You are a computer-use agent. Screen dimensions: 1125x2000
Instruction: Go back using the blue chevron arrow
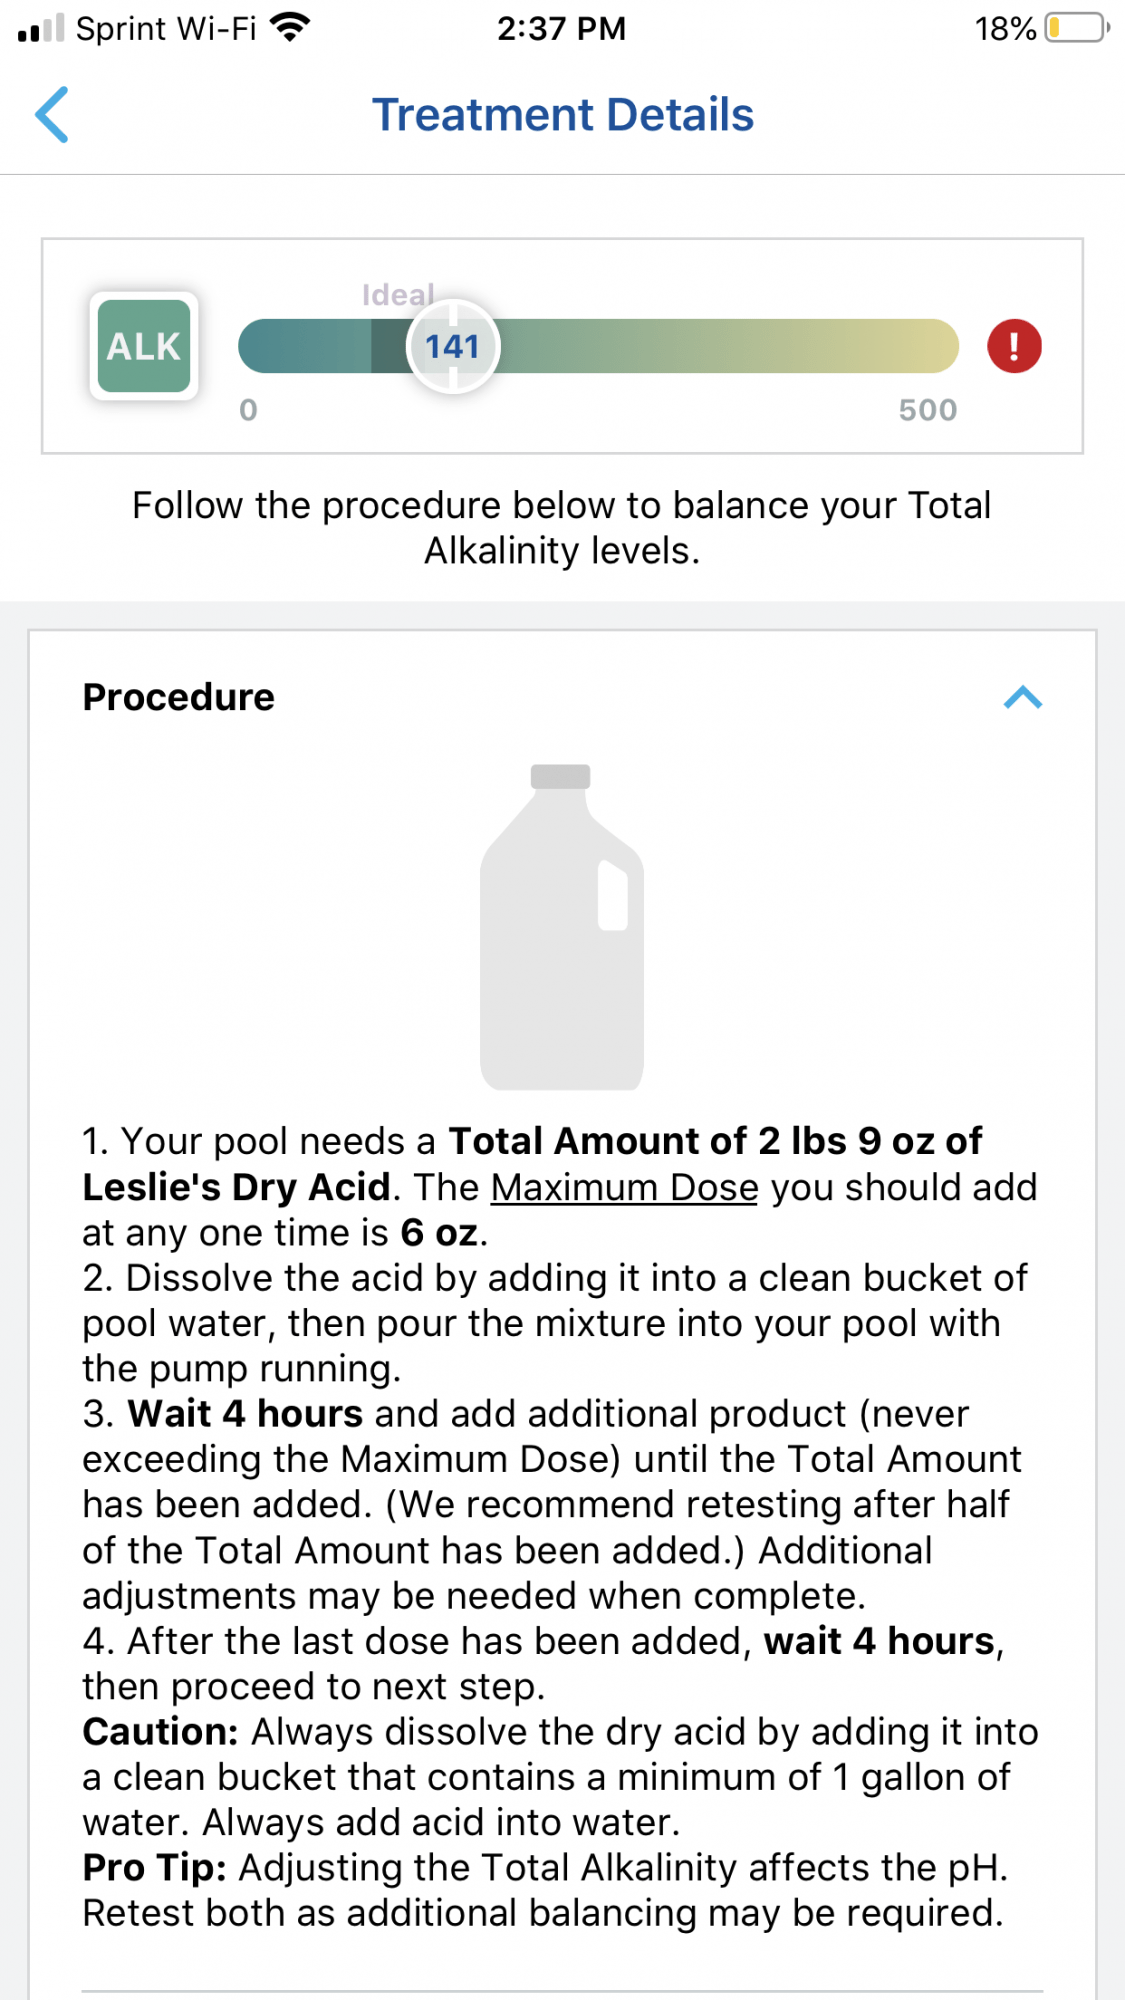tap(52, 115)
